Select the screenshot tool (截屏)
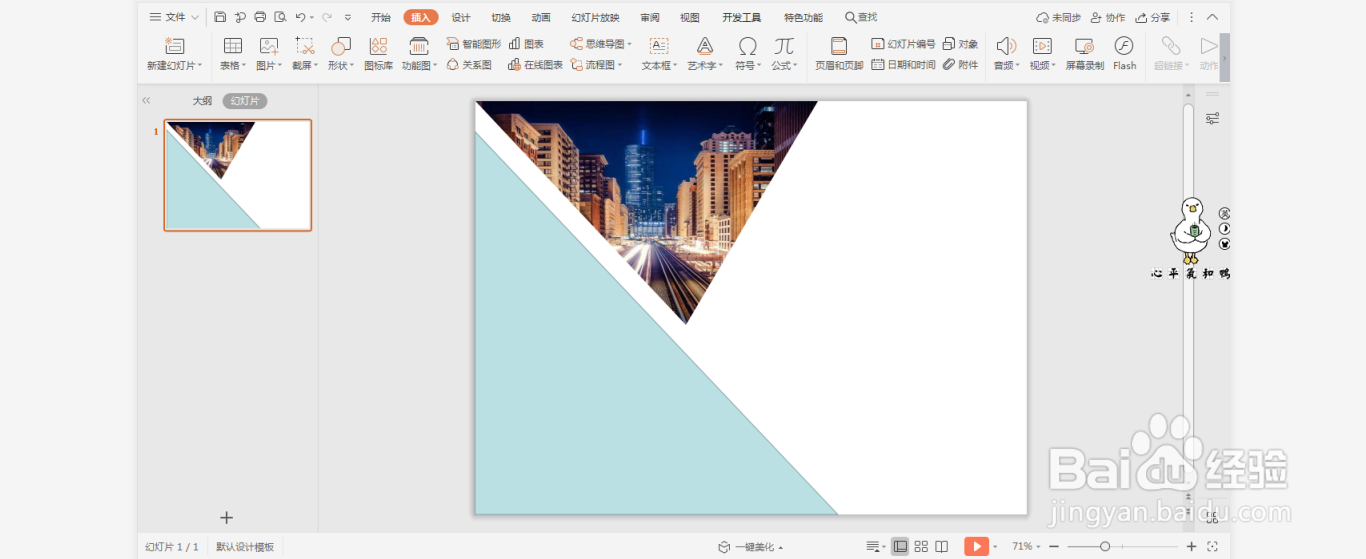1366x559 pixels. (305, 54)
